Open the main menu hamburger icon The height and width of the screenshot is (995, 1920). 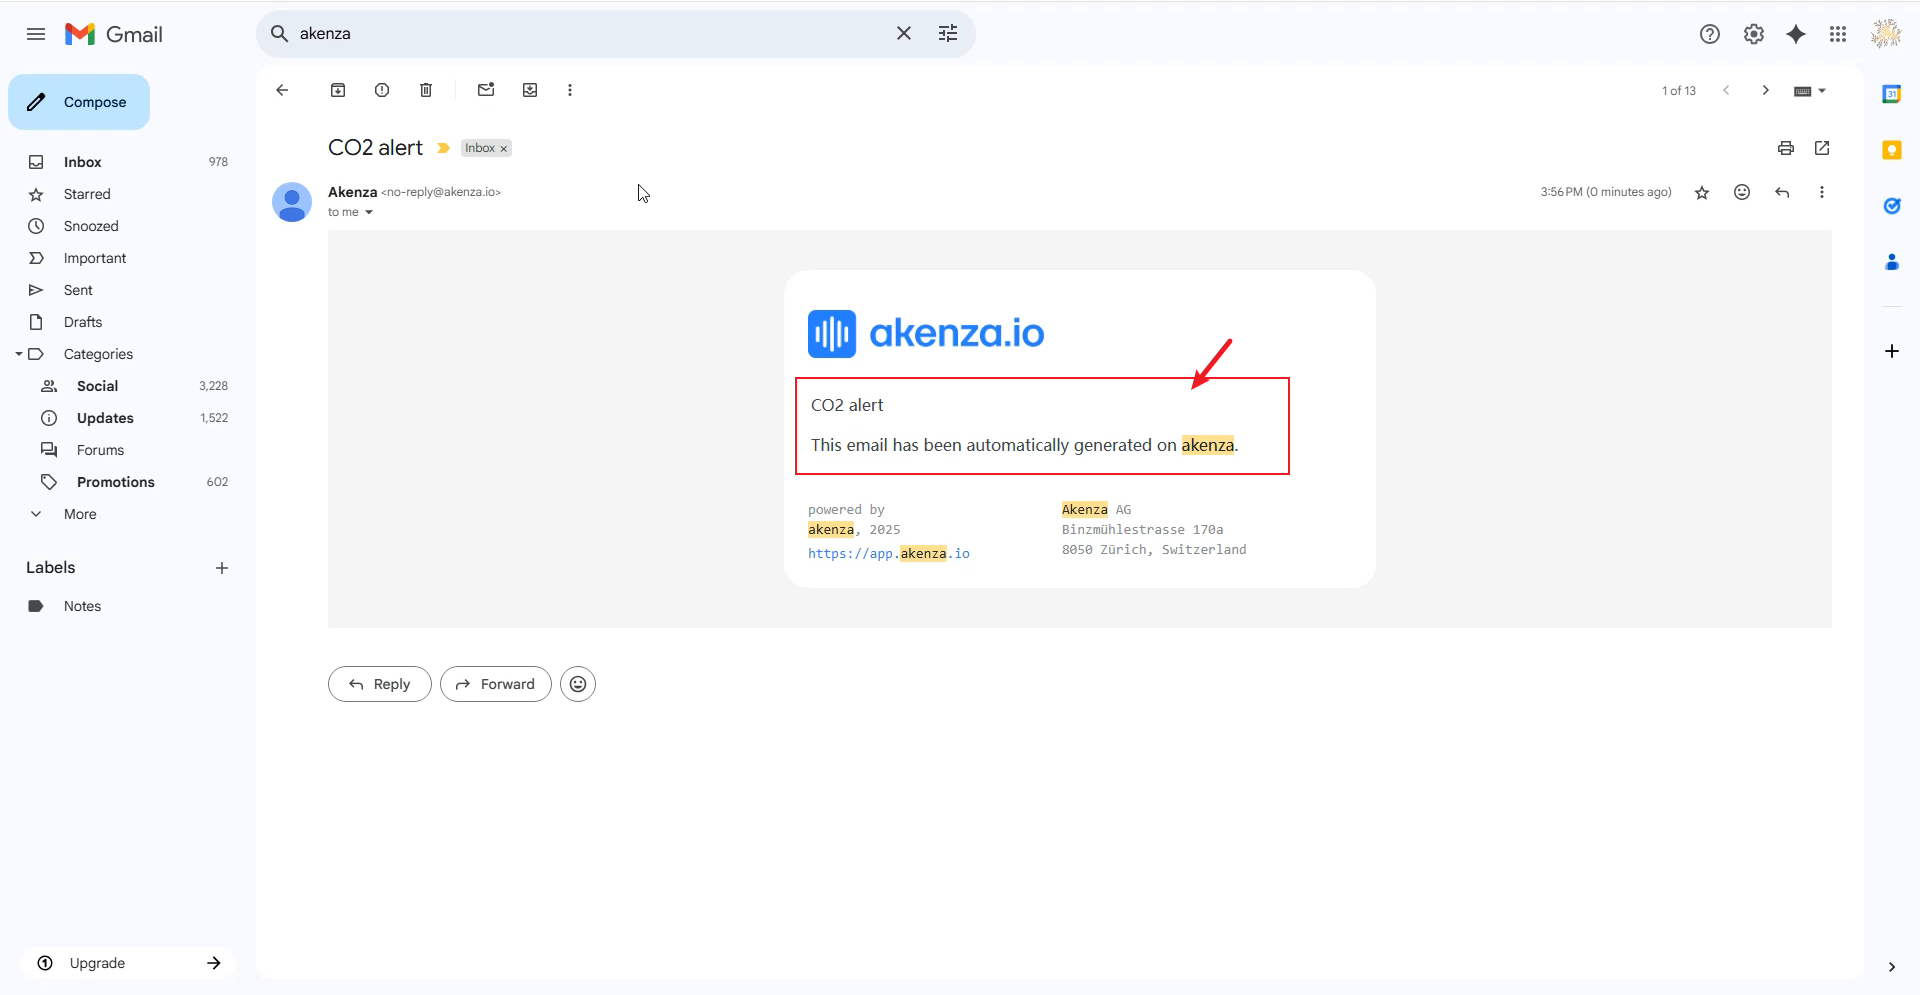(36, 34)
